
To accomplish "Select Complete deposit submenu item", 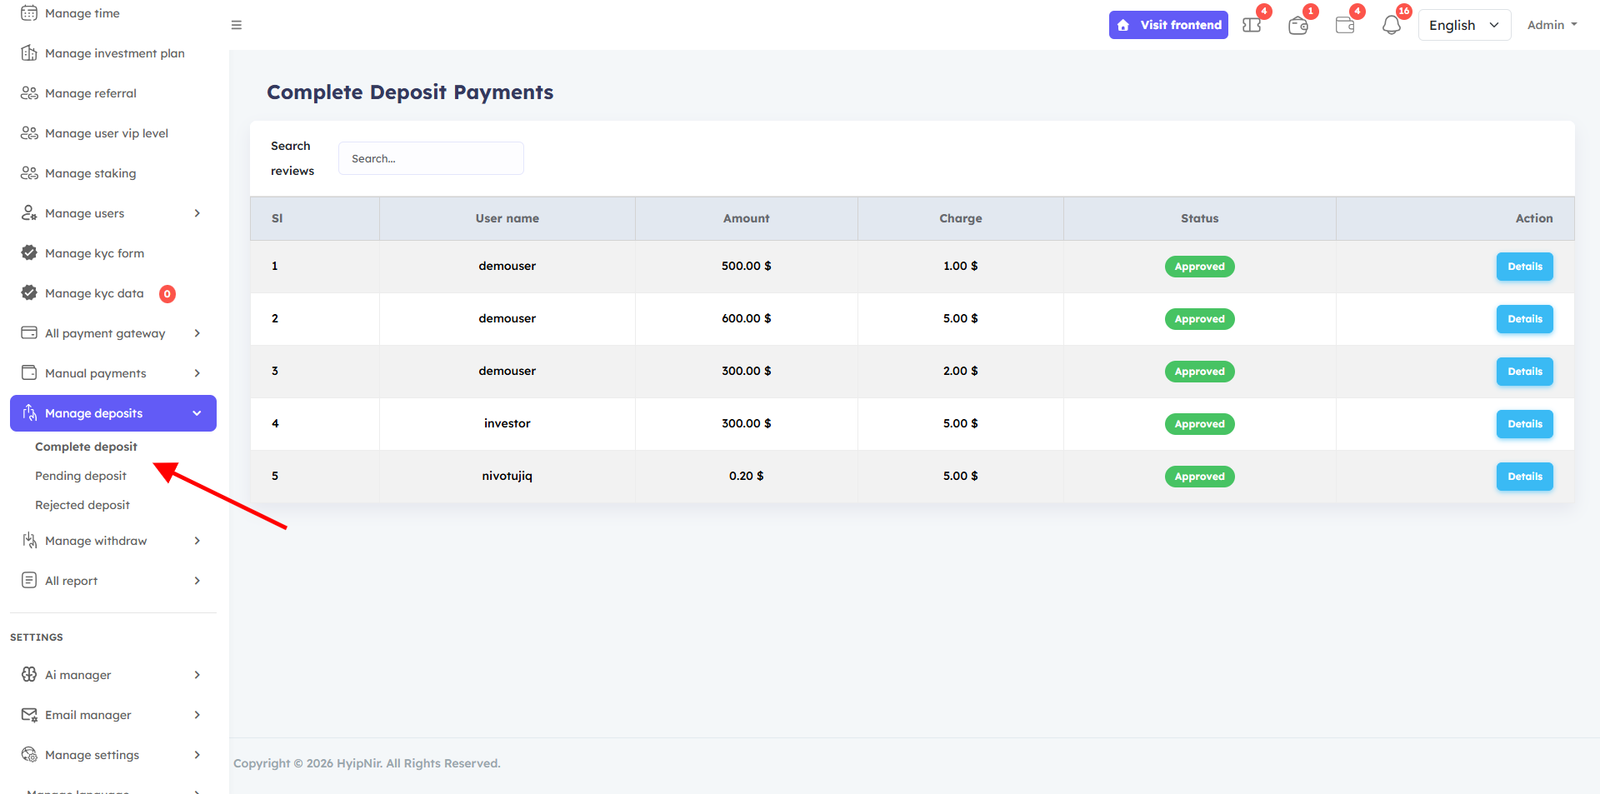I will click(x=86, y=447).
